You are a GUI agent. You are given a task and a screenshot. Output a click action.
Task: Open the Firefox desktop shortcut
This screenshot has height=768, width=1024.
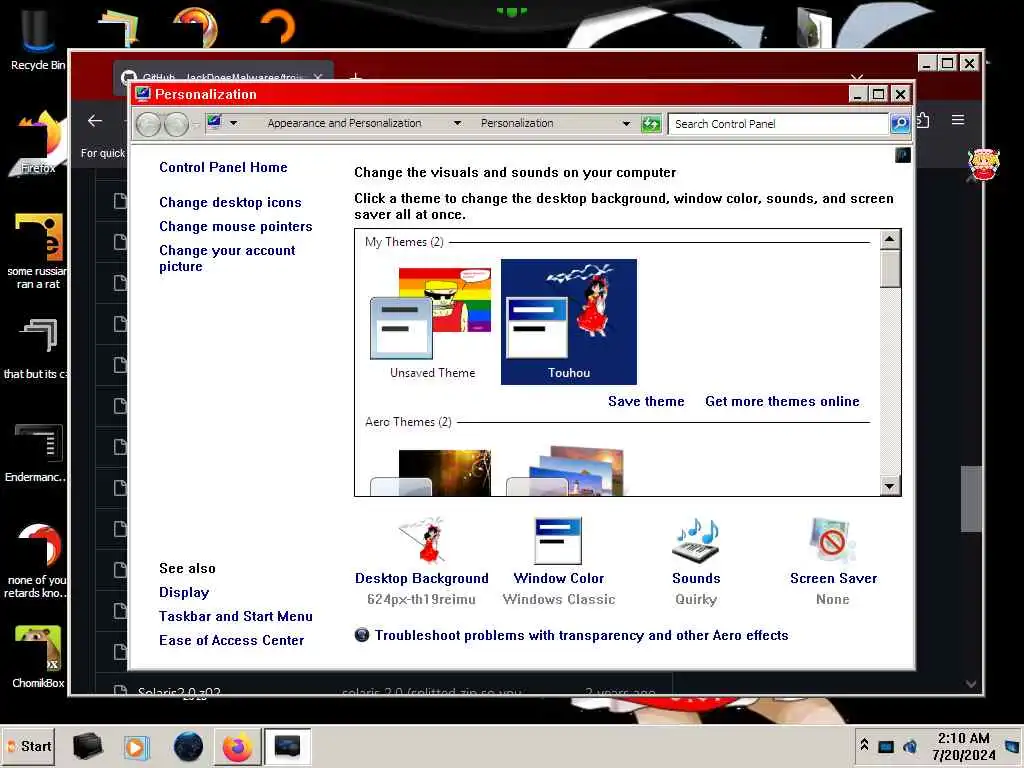pos(37,142)
